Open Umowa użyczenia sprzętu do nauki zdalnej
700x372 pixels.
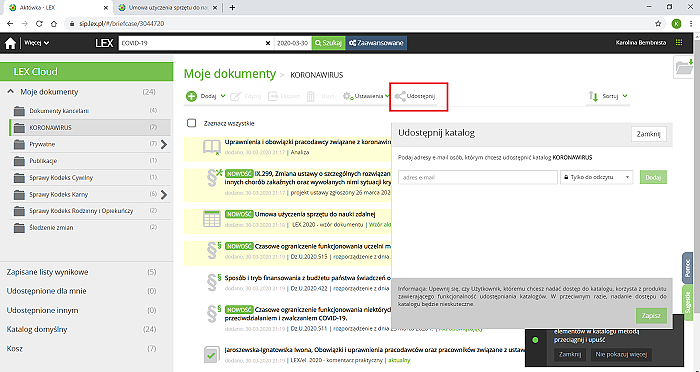point(315,214)
